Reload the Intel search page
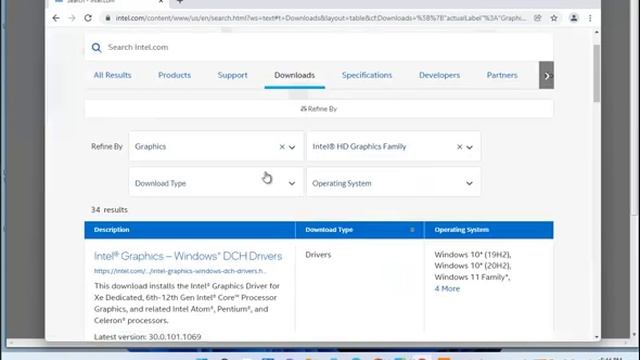The width and height of the screenshot is (640, 360). (88, 18)
